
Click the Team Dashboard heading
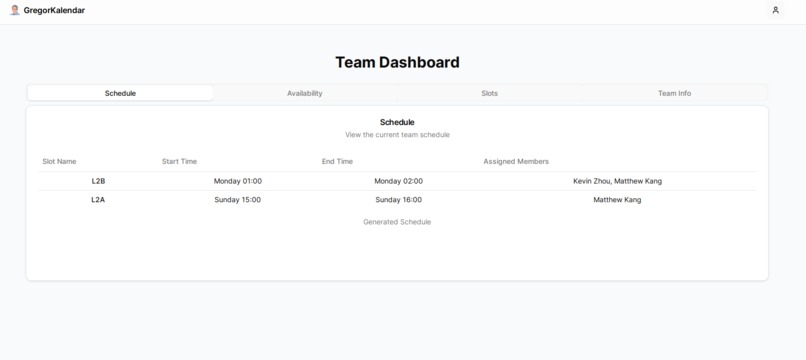[x=397, y=62]
